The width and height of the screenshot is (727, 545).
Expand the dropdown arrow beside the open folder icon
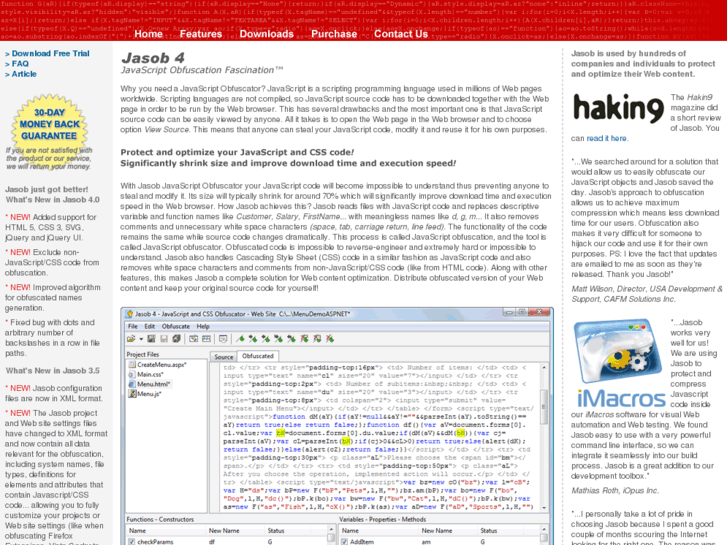click(x=140, y=339)
